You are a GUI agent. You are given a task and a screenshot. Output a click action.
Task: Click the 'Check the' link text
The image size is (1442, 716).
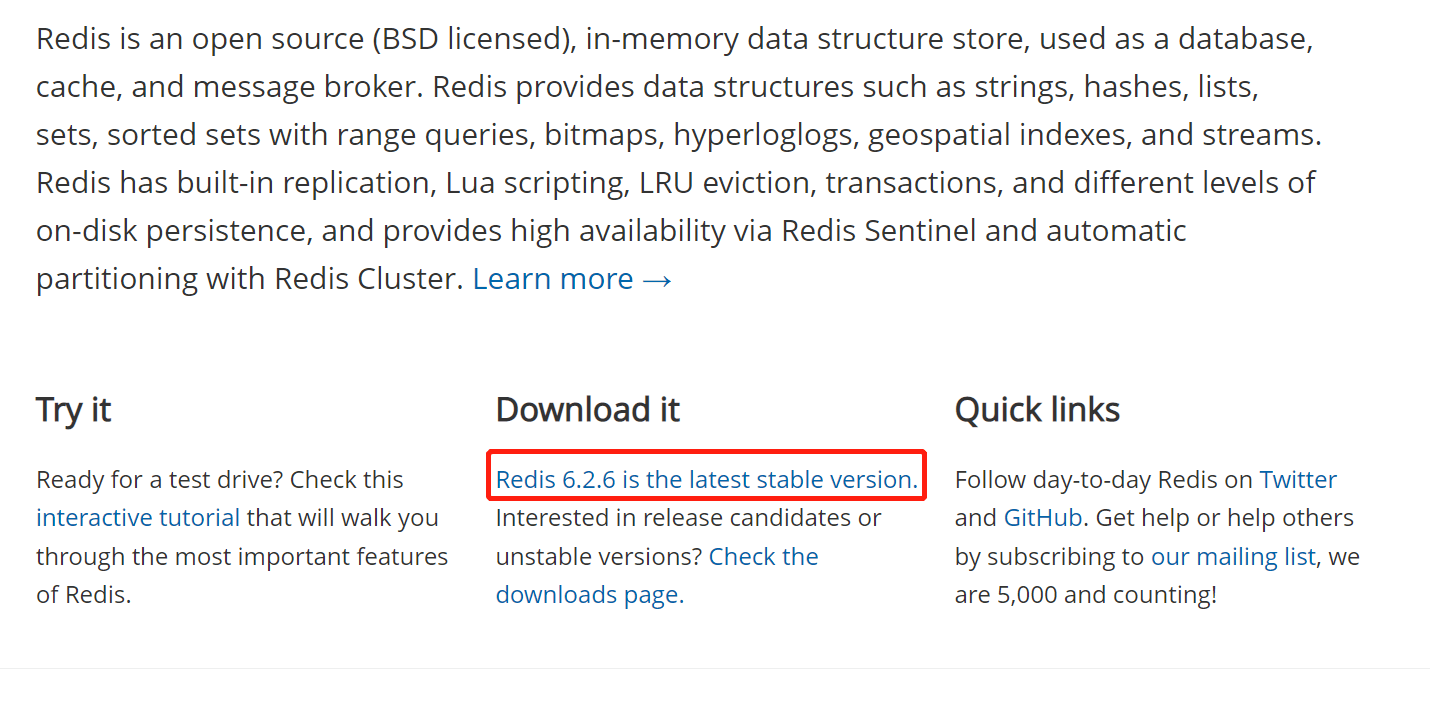(x=764, y=556)
